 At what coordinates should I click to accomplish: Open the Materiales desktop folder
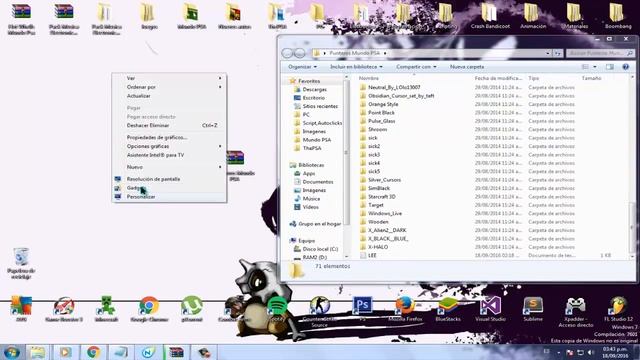(x=575, y=16)
